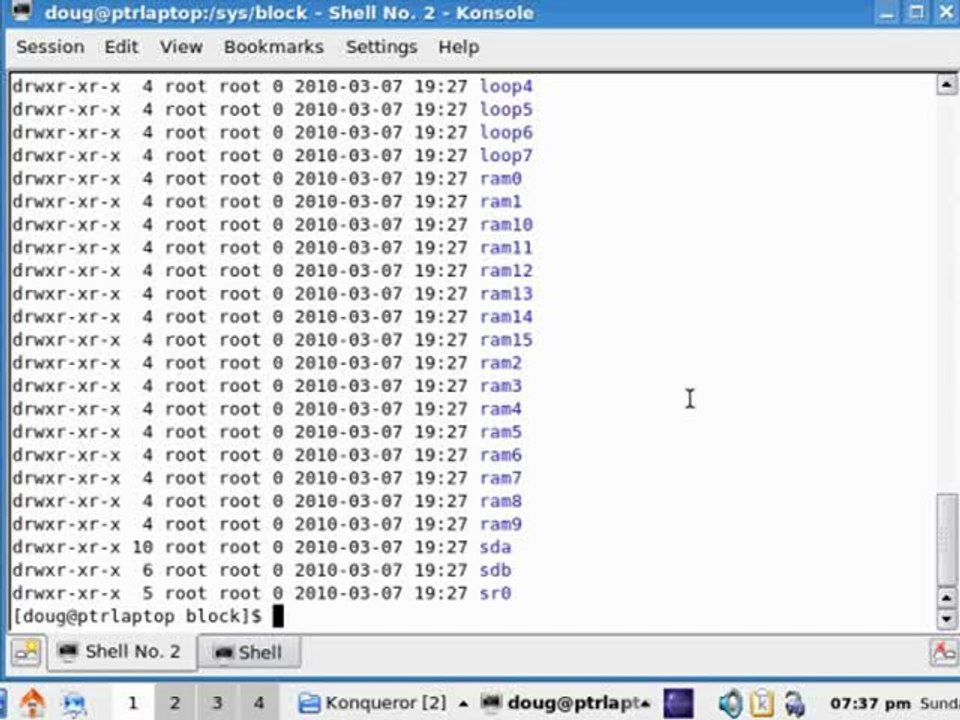
Task: Open the Settings menu
Action: click(x=381, y=47)
